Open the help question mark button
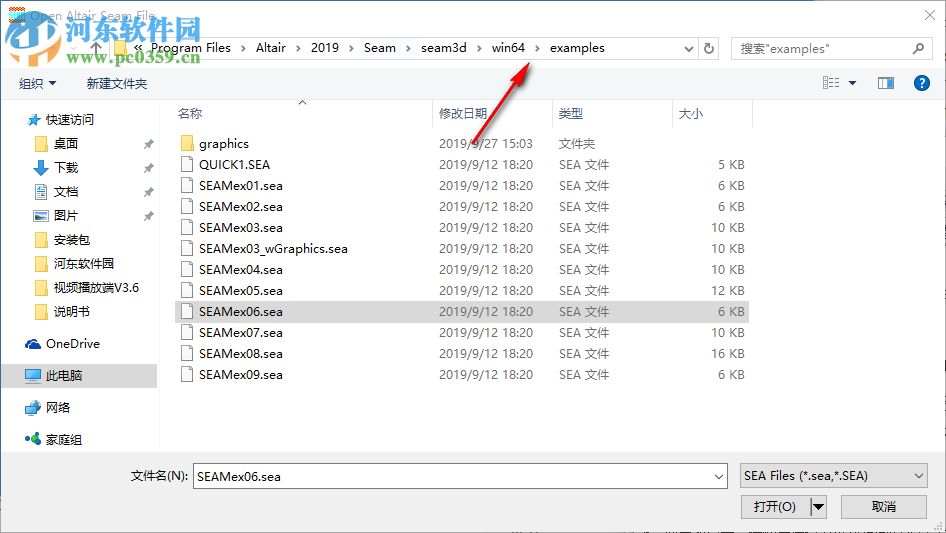 921,83
